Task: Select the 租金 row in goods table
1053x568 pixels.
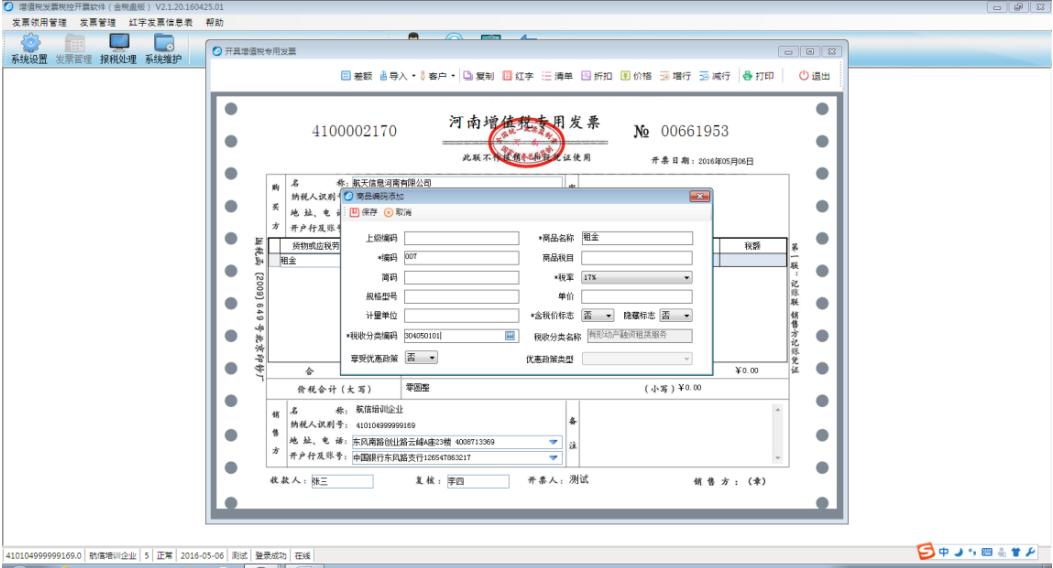Action: click(x=310, y=261)
